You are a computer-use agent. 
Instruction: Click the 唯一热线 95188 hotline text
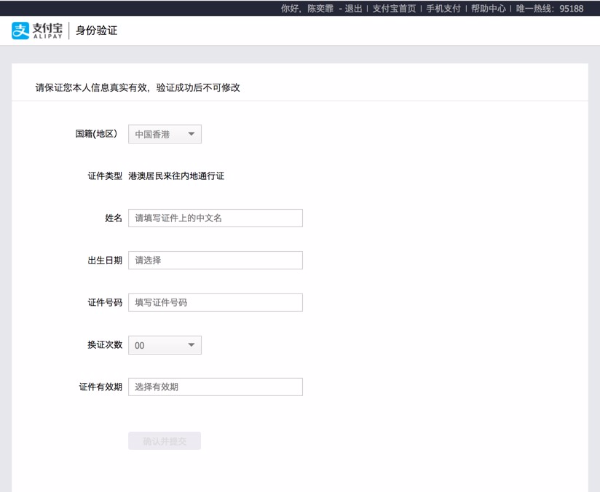coord(550,8)
